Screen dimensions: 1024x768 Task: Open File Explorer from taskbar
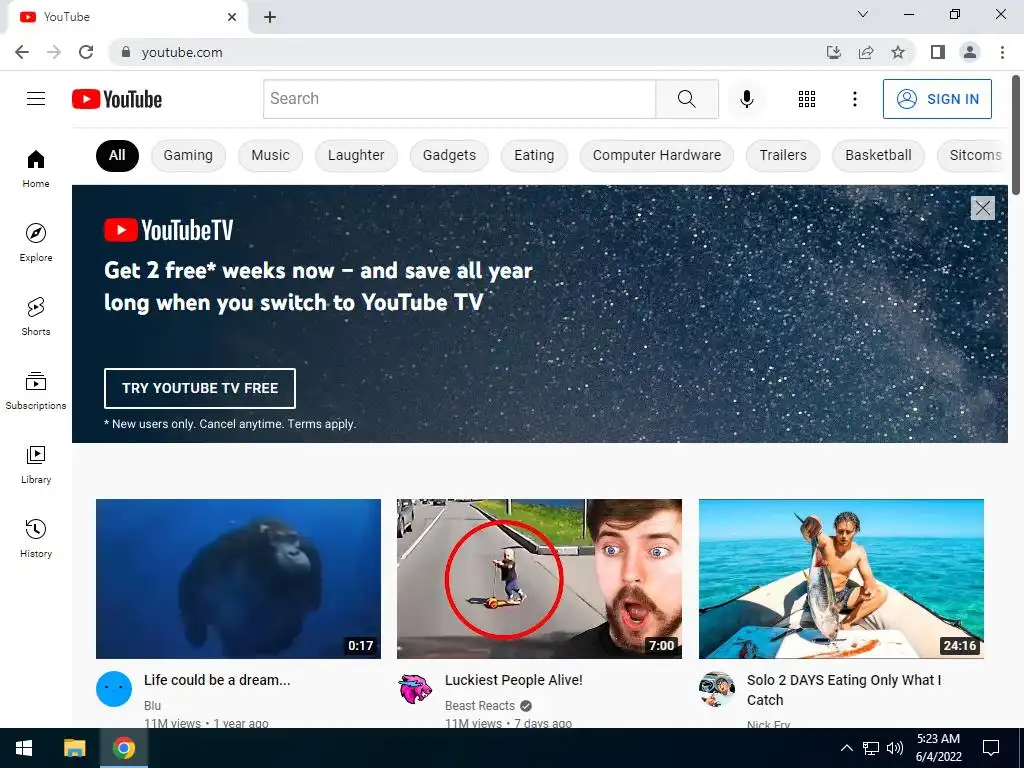pos(74,748)
